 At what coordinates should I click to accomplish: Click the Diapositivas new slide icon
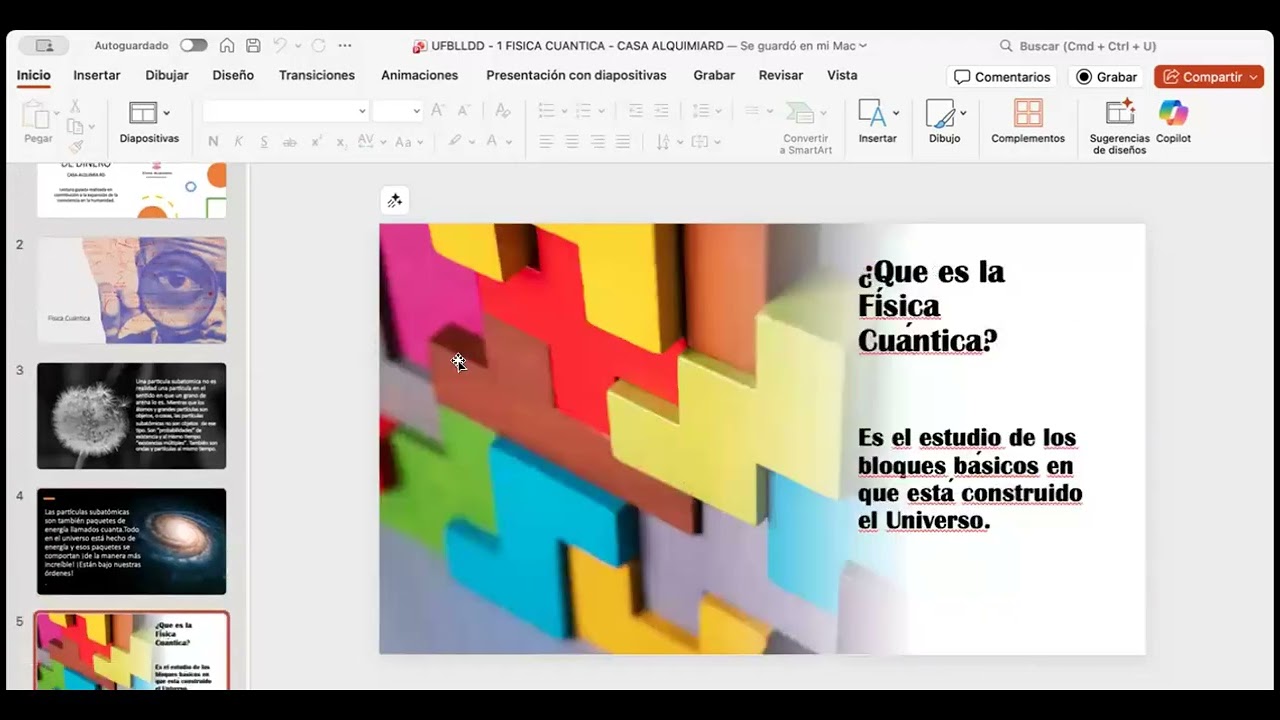(x=143, y=112)
